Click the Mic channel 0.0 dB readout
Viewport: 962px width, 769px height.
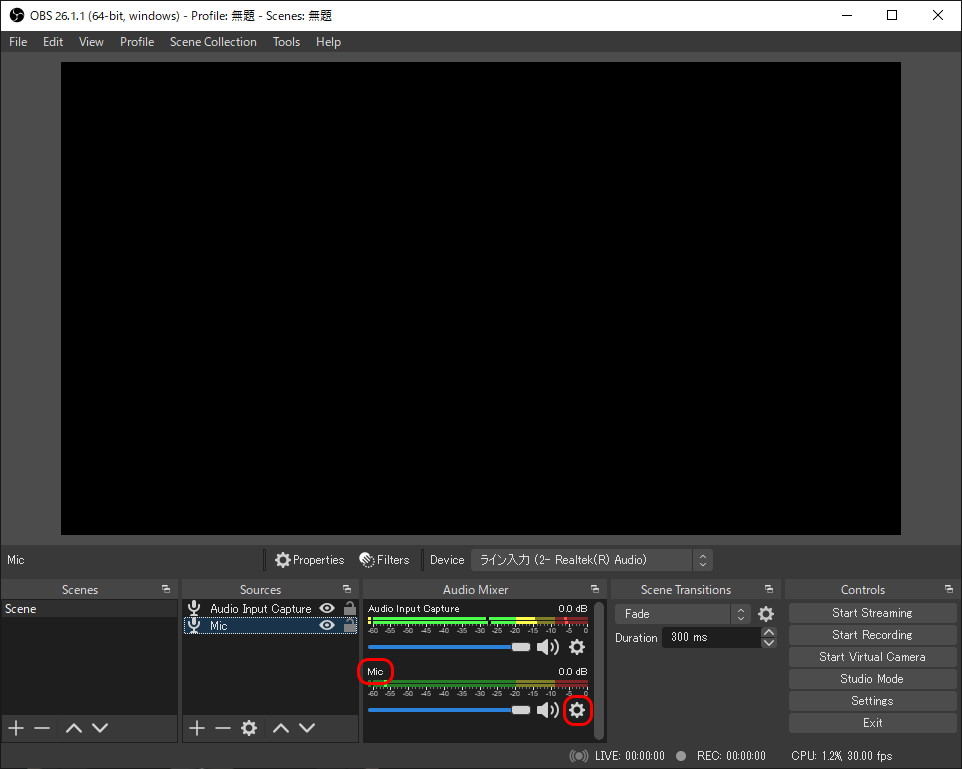(x=572, y=671)
